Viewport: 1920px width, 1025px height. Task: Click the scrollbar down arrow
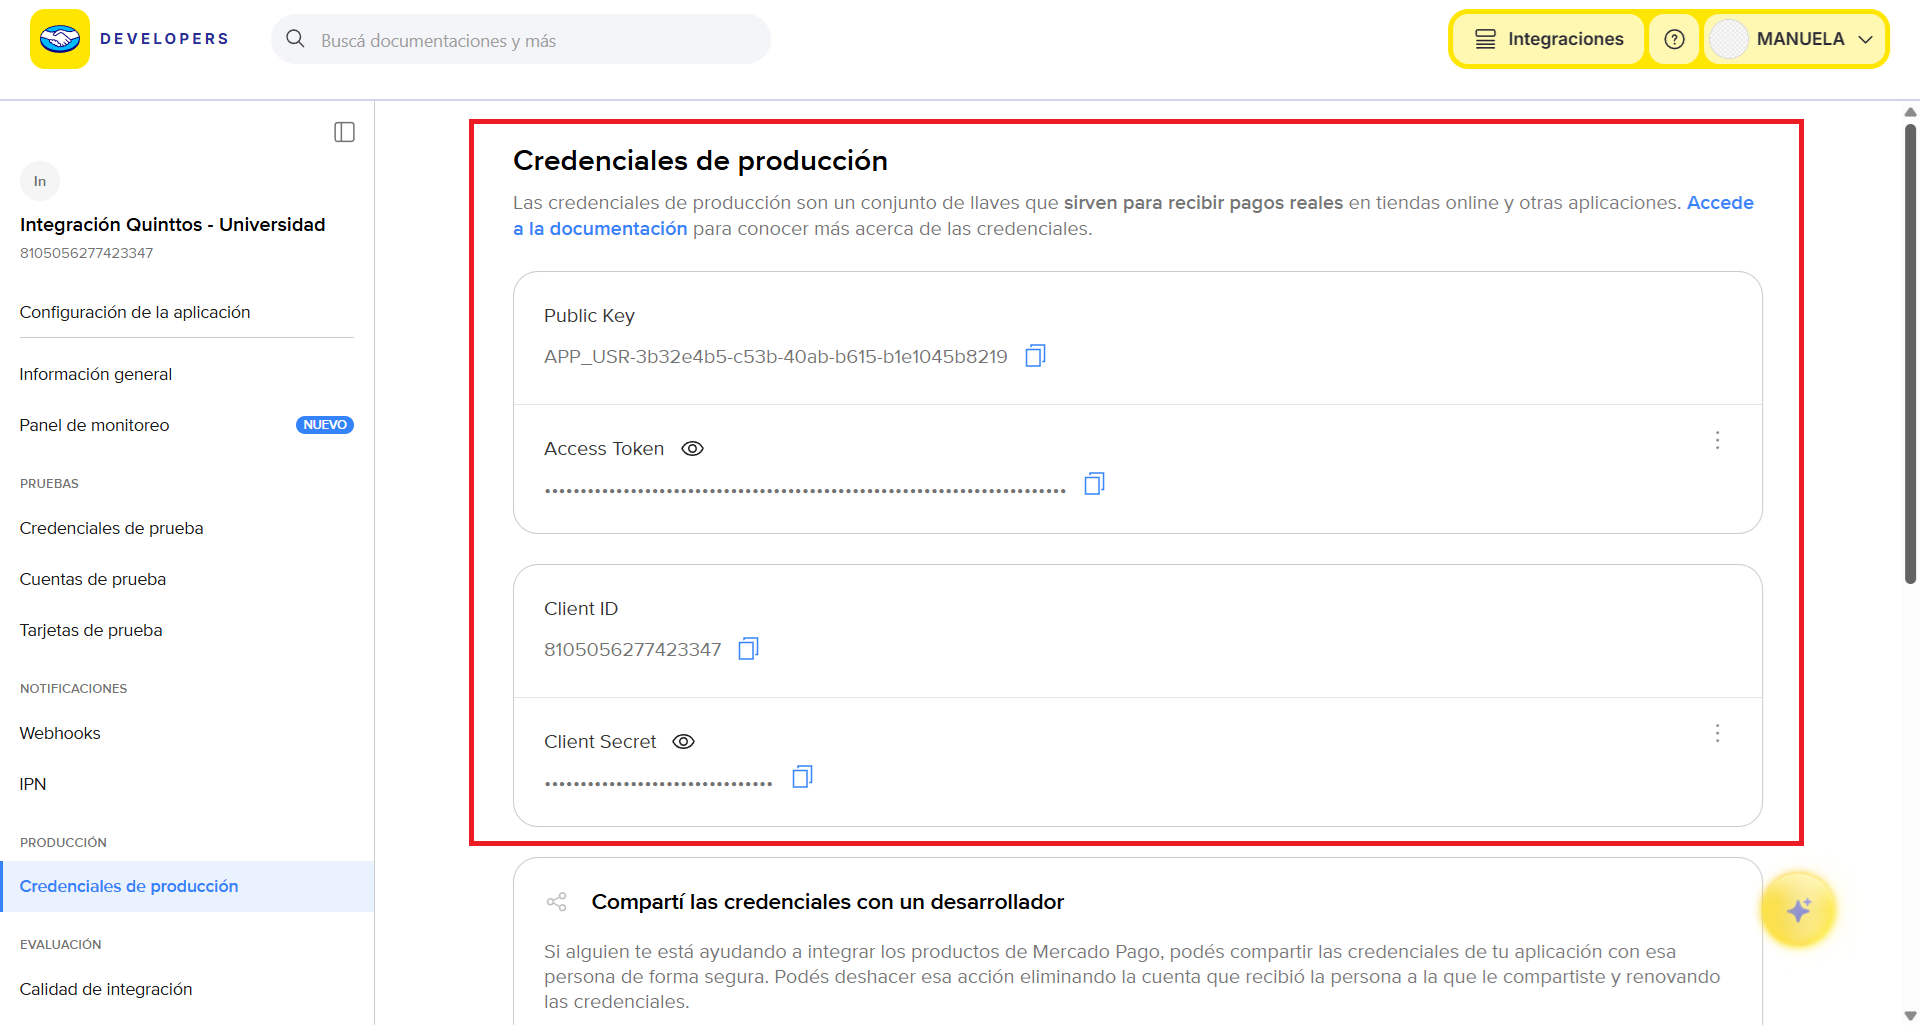pos(1910,1016)
